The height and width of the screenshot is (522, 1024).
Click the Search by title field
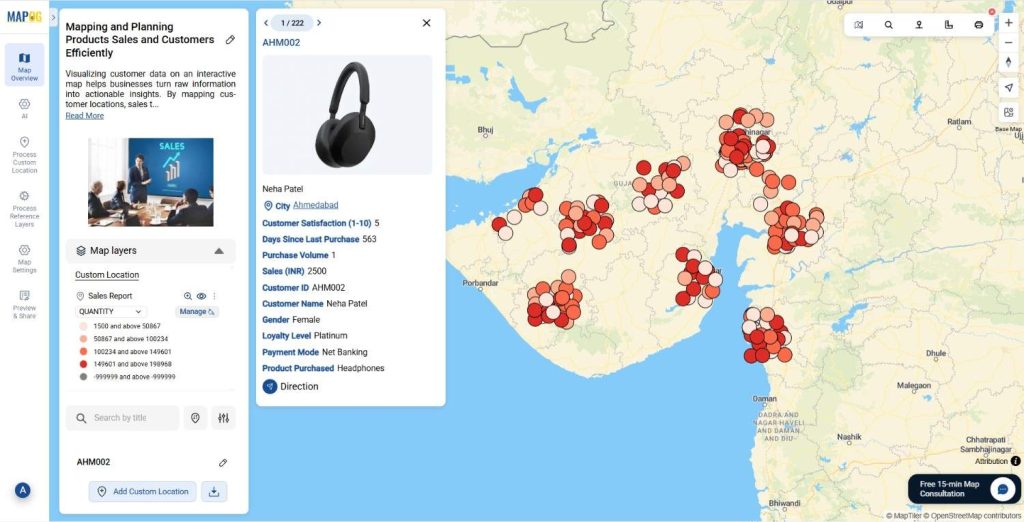coord(122,418)
